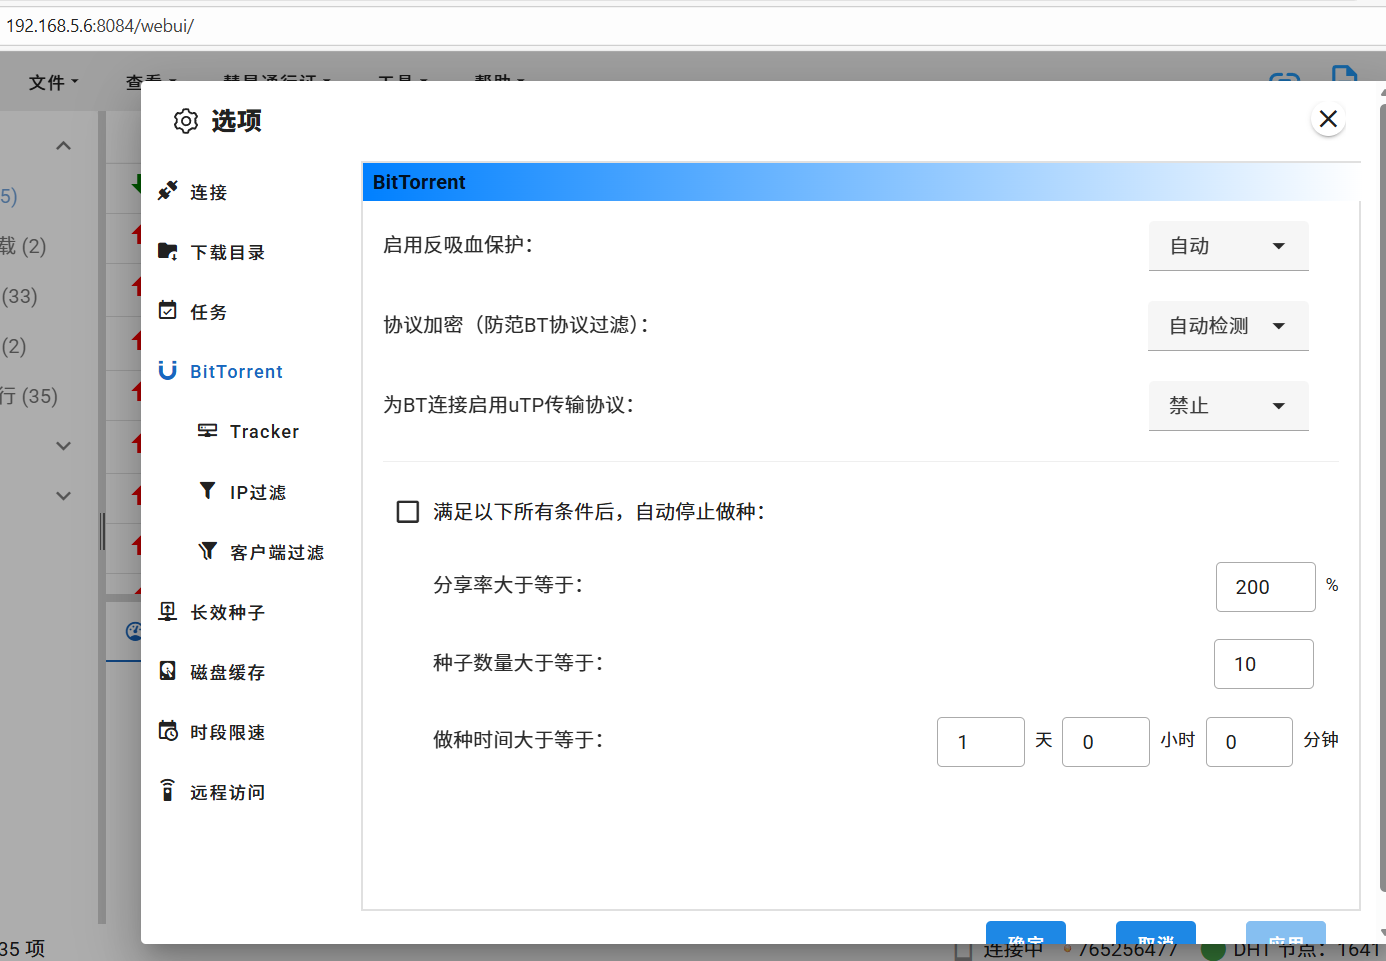Click the Tracker server icon
1386x961 pixels.
[207, 431]
